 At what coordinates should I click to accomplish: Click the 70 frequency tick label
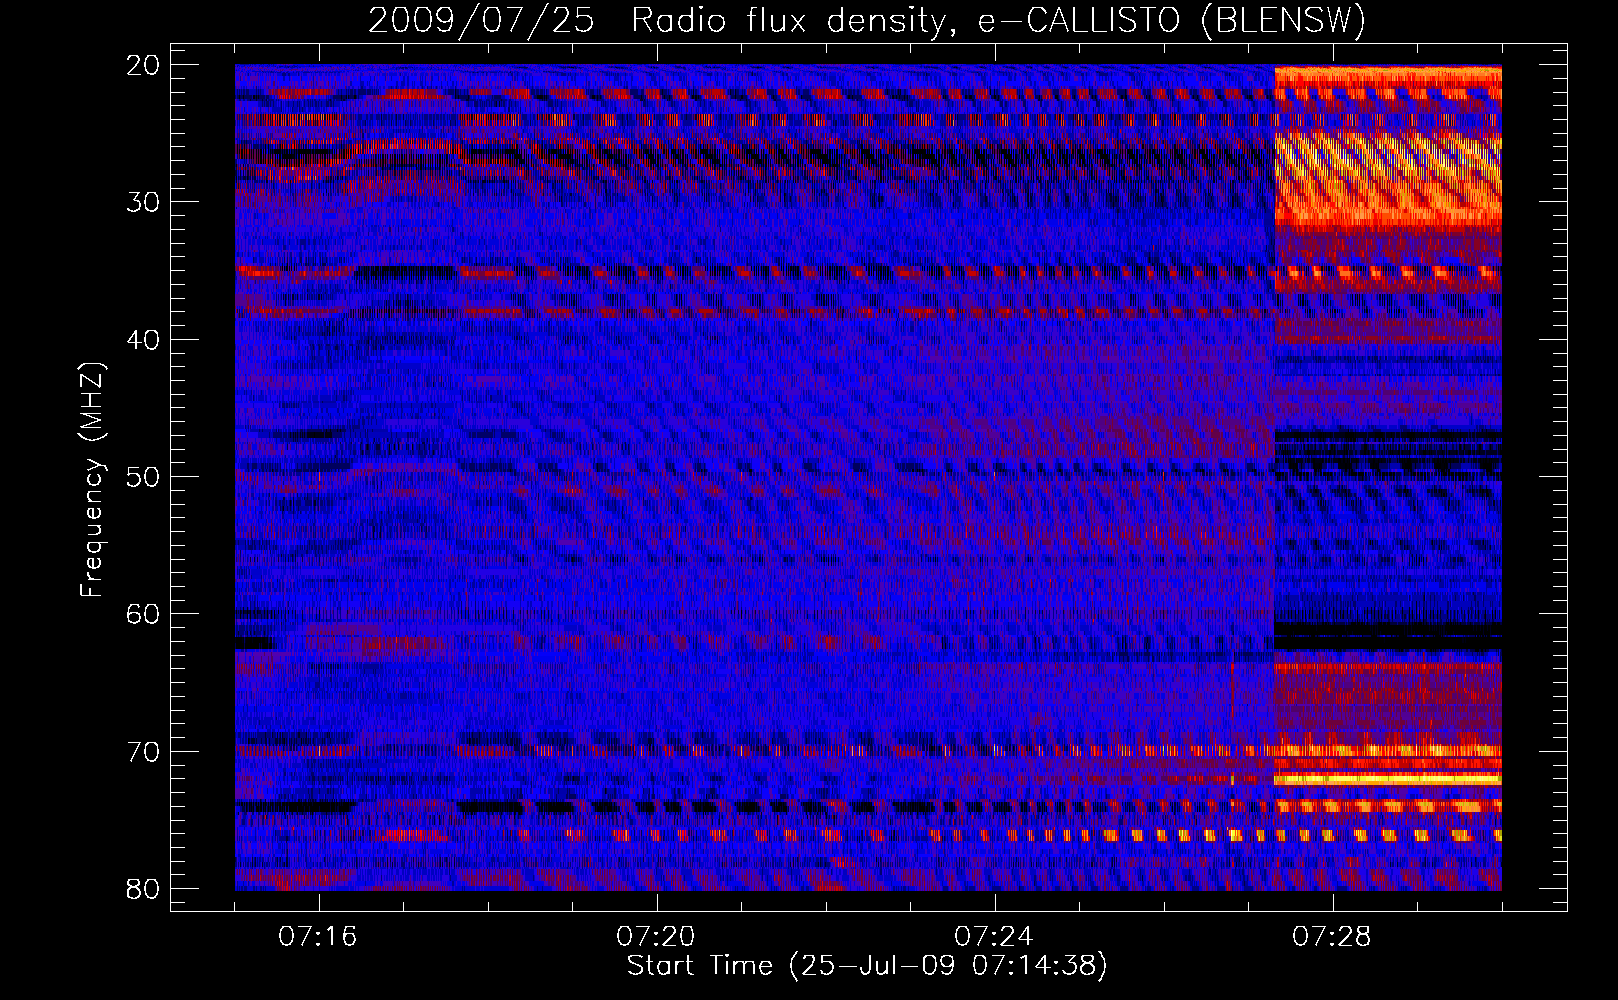(x=144, y=752)
